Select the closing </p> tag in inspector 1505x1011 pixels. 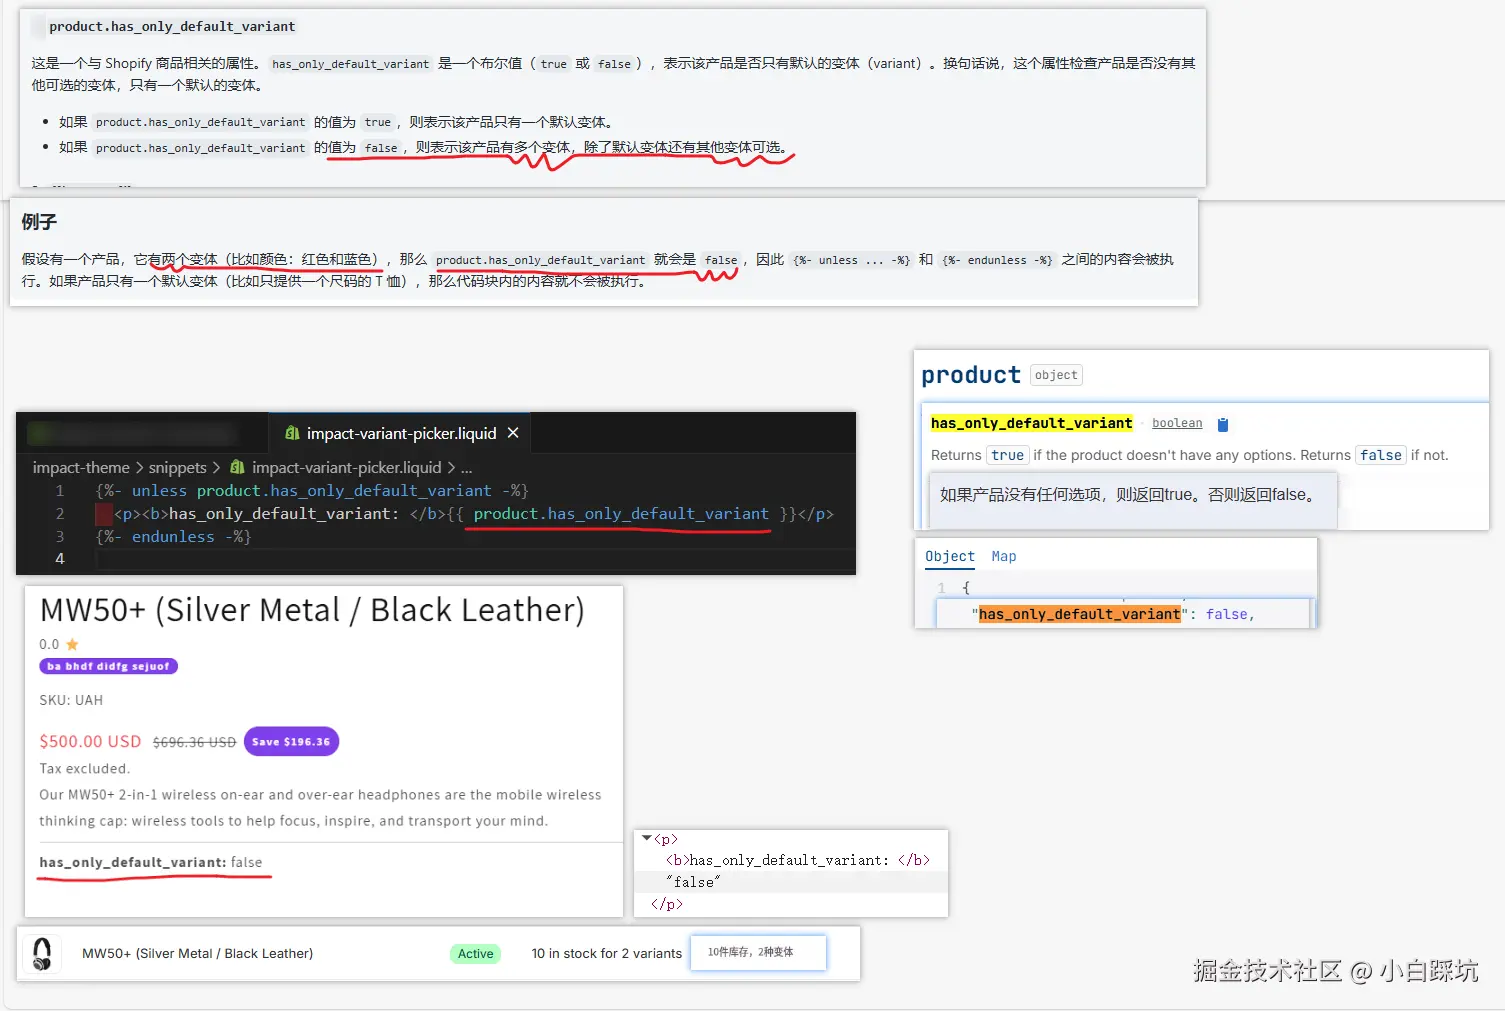tap(666, 904)
